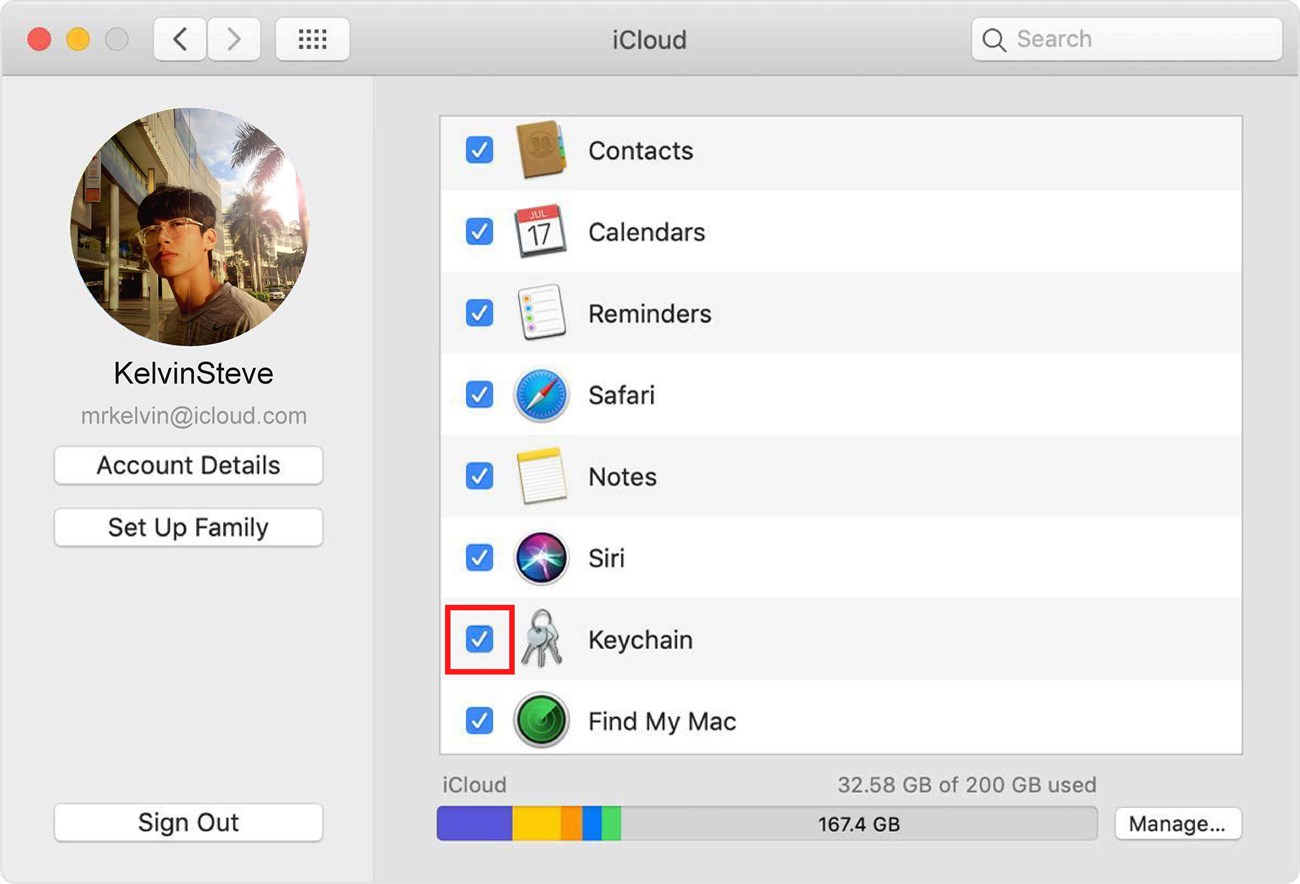Screen dimensions: 1300x884
Task: Click the KelvinSteve profile photo
Action: (x=189, y=227)
